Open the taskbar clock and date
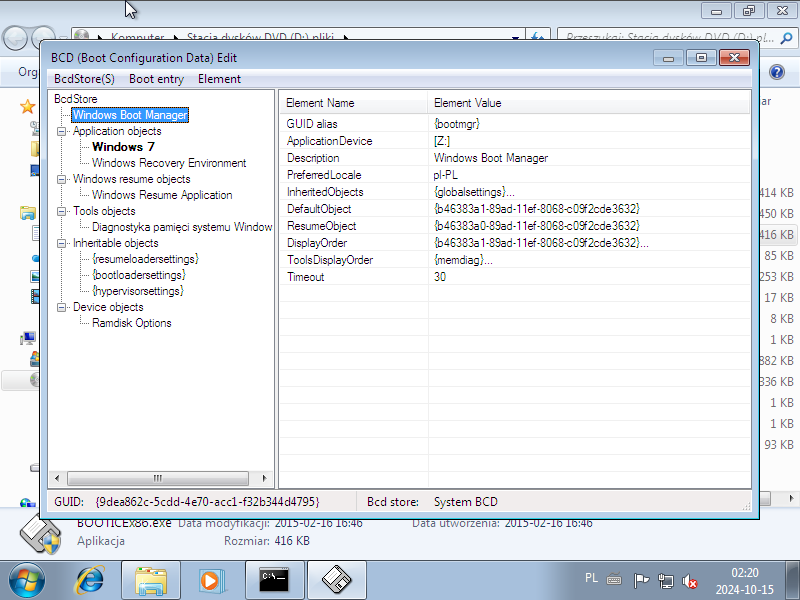 pyautogui.click(x=744, y=581)
